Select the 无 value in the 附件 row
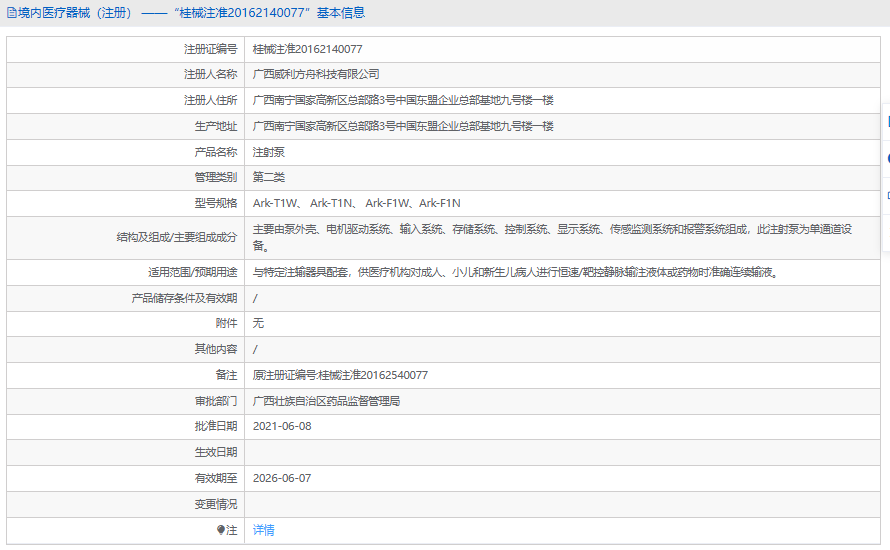 click(258, 323)
